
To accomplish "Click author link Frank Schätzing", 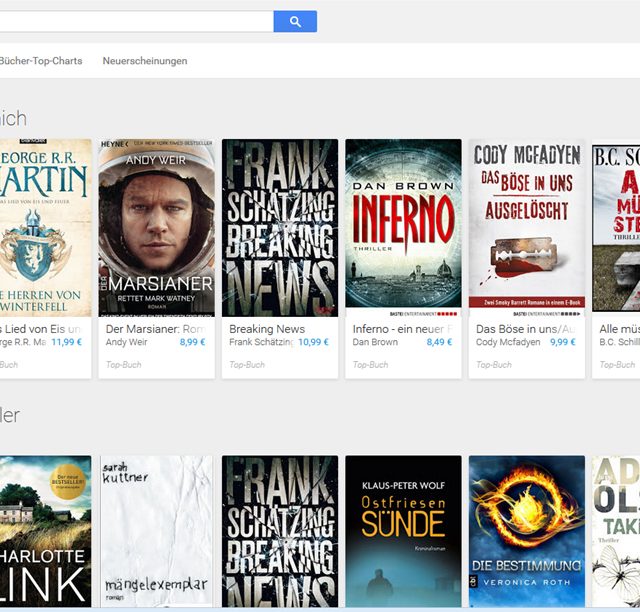I will coord(262,342).
